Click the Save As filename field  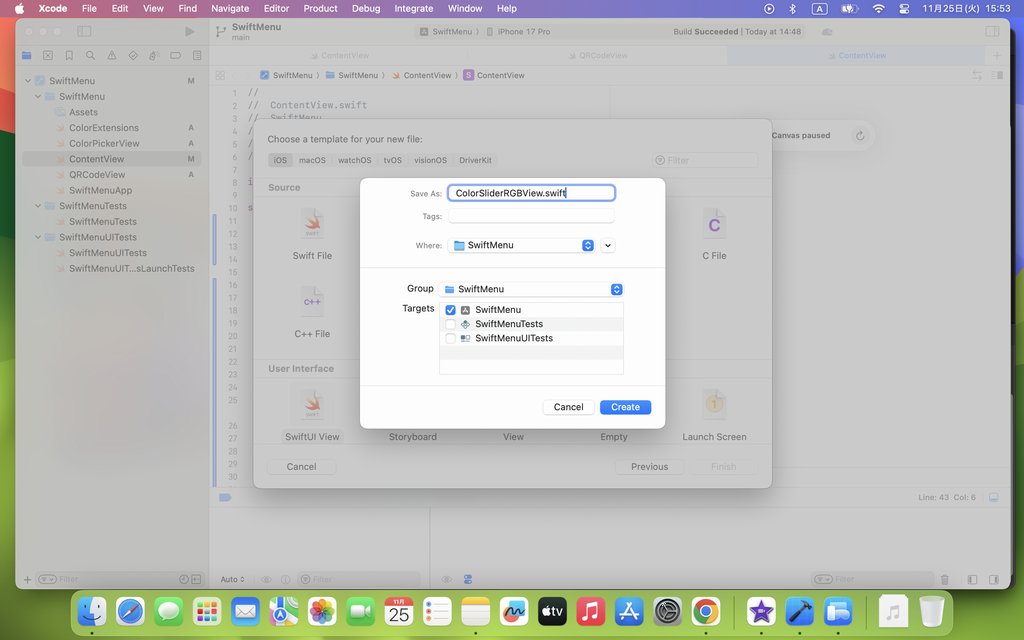click(530, 193)
